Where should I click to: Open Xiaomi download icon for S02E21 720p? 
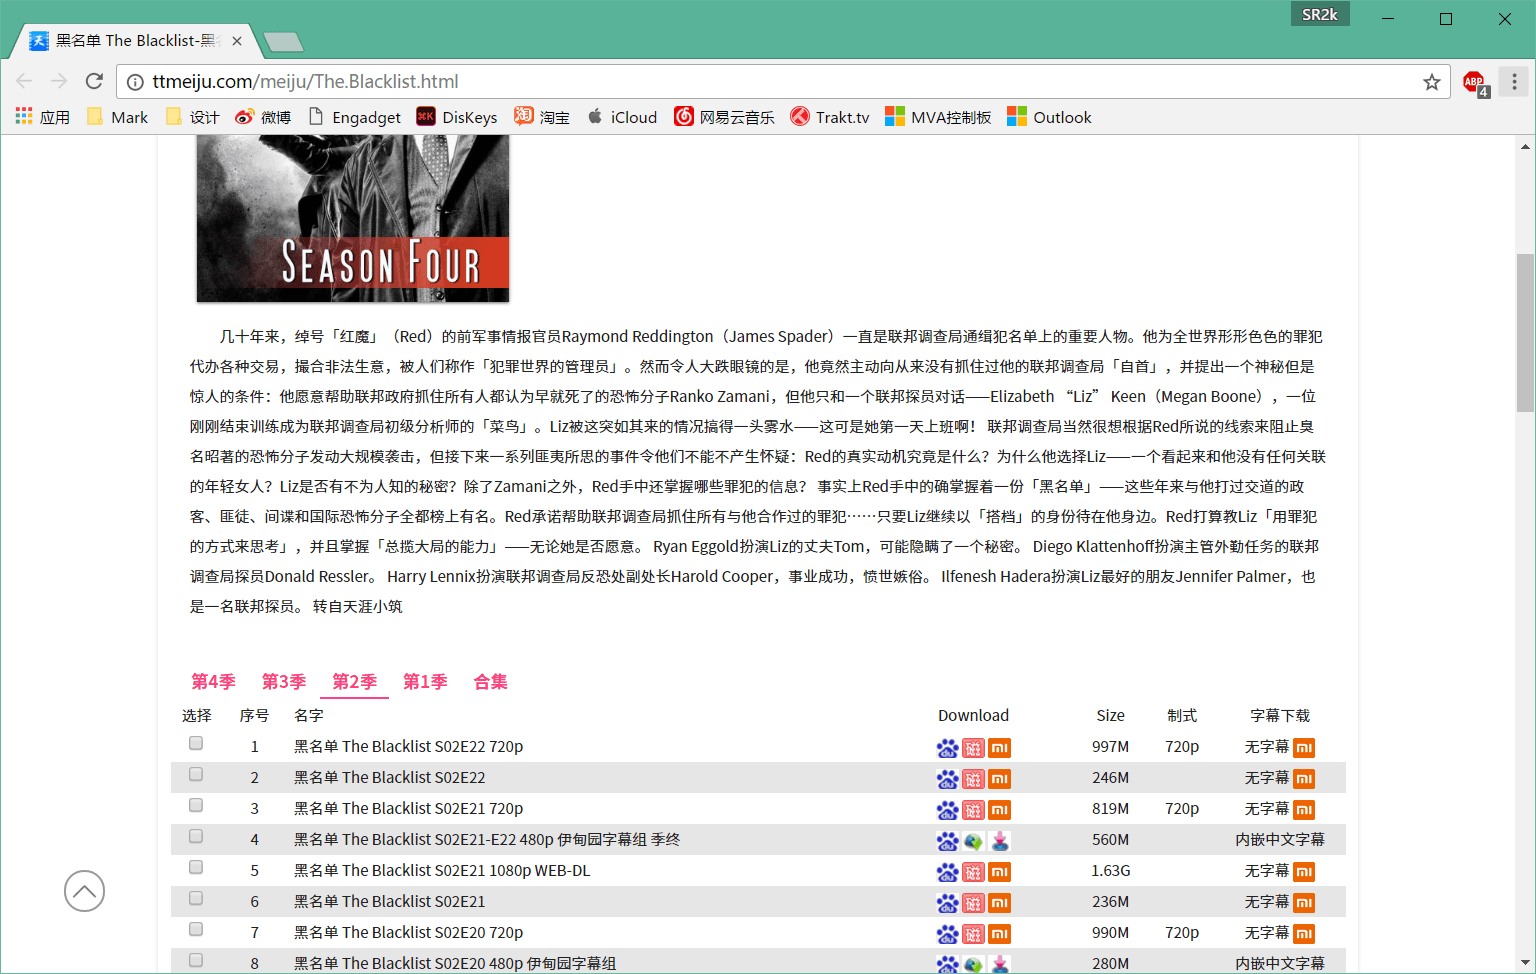pyautogui.click(x=1000, y=810)
